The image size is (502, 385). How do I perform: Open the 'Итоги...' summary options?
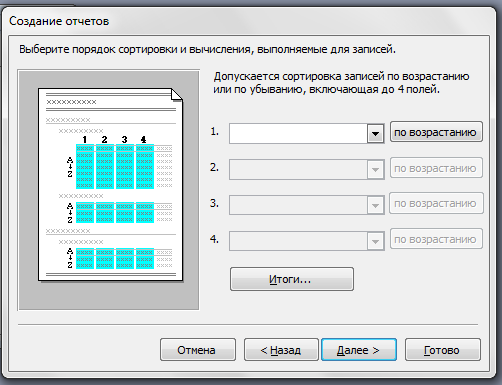[292, 279]
